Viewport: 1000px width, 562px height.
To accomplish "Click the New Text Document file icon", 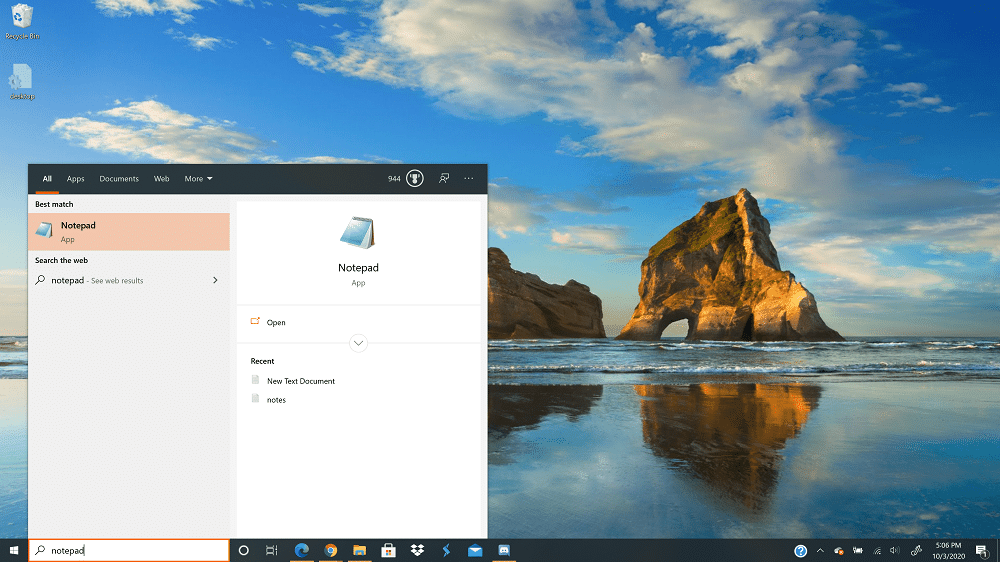I will (x=255, y=380).
